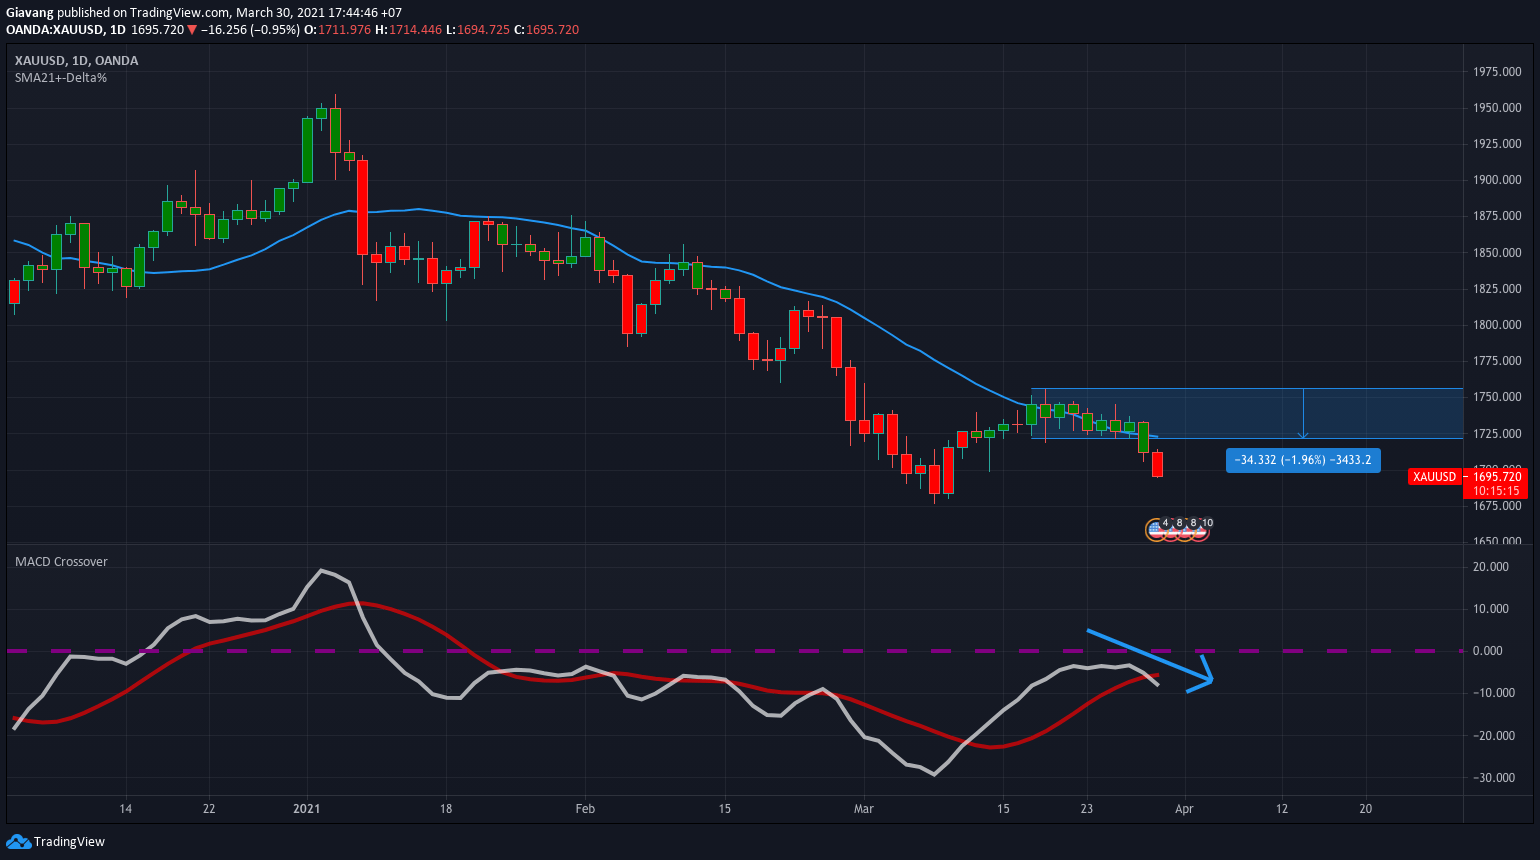
Task: Click the TradingView.com text in the header
Action: point(180,13)
